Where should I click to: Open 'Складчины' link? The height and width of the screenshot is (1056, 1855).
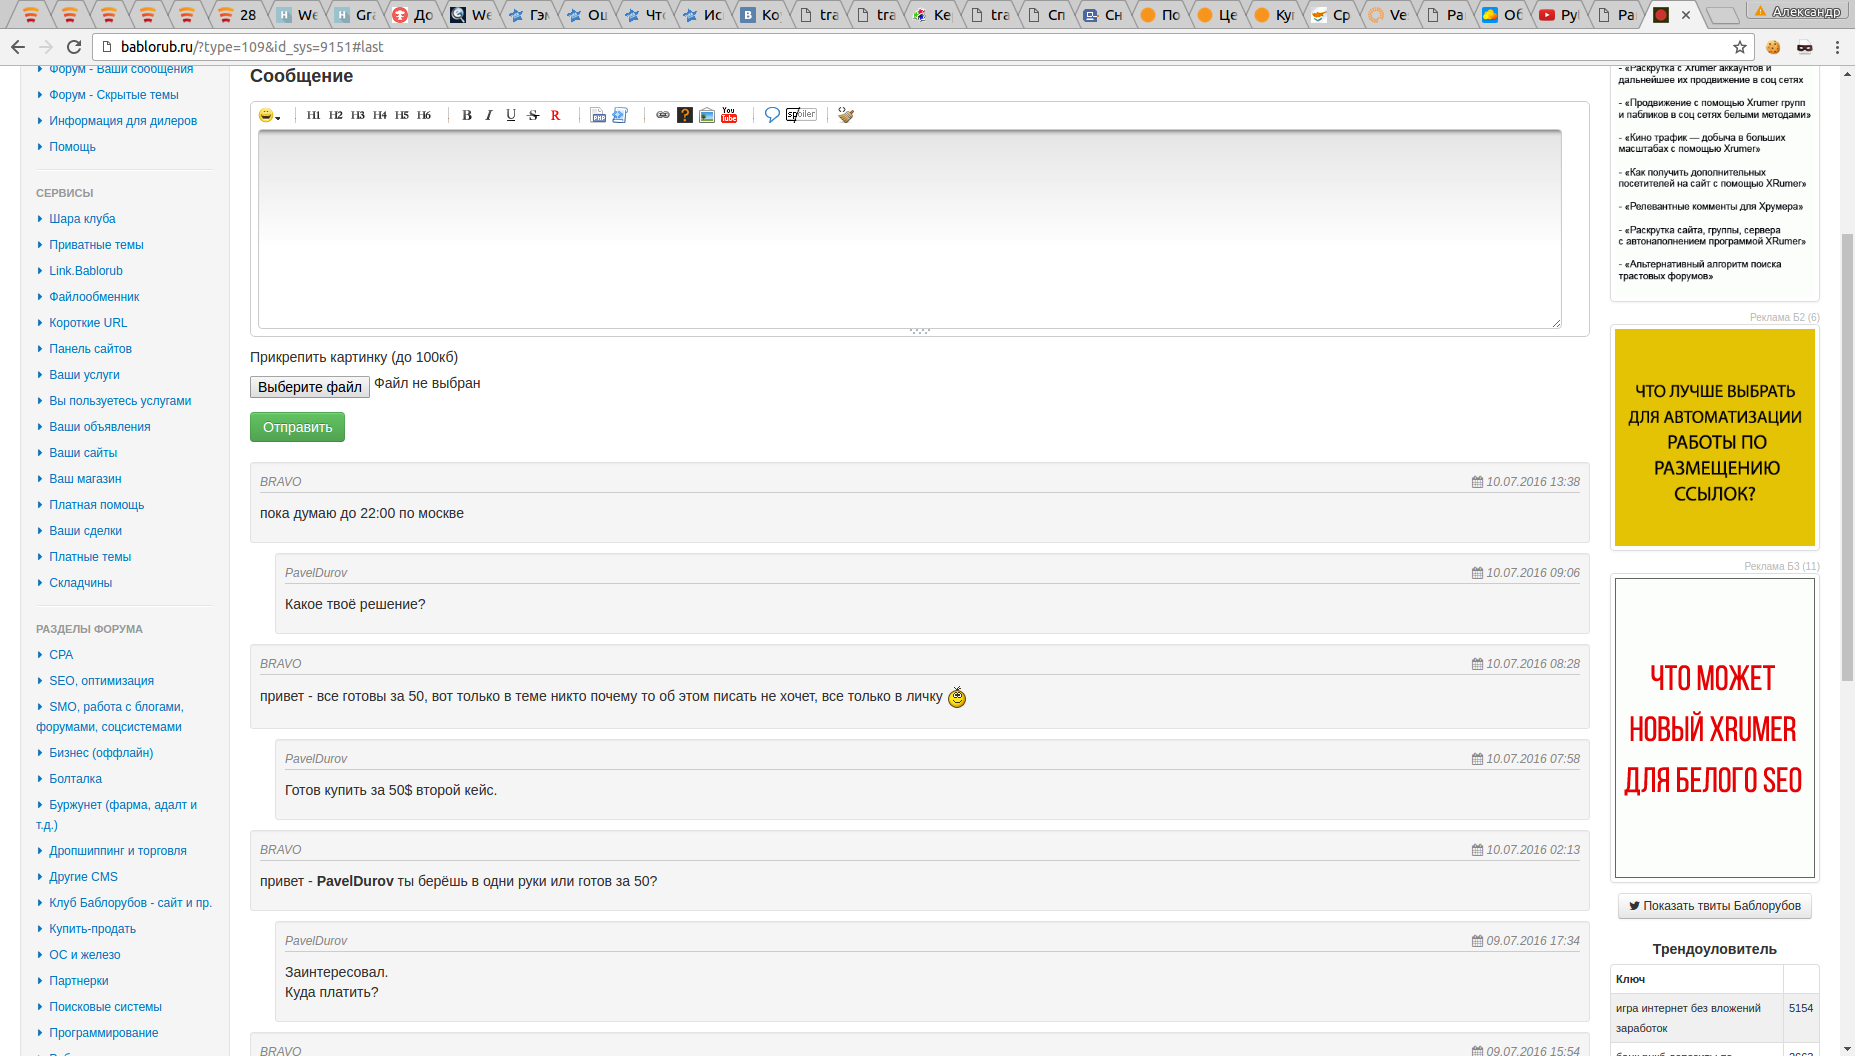click(81, 583)
